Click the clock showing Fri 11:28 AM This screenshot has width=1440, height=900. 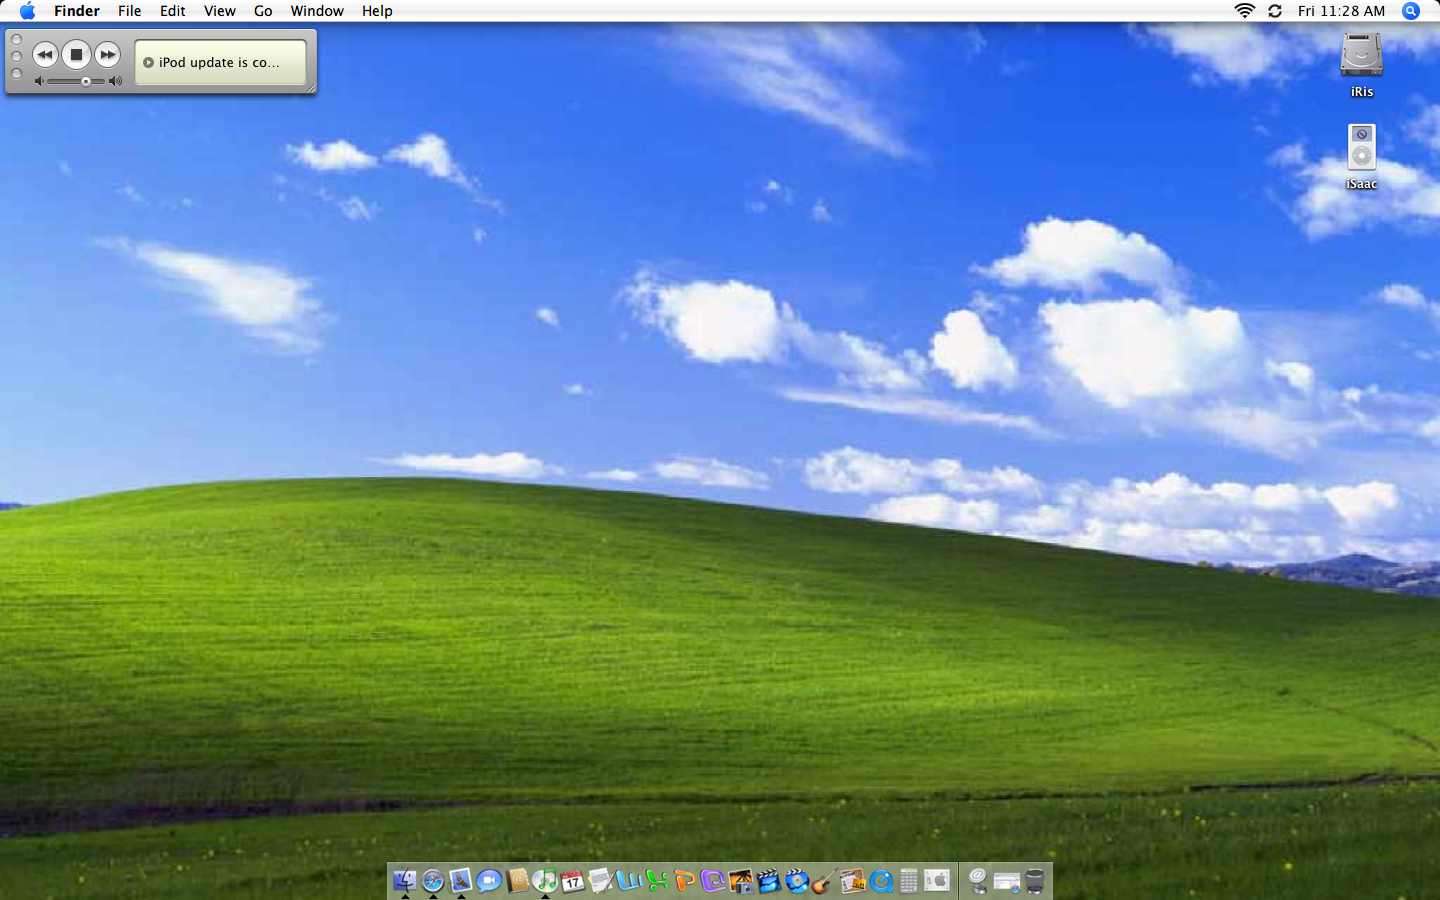click(1341, 11)
